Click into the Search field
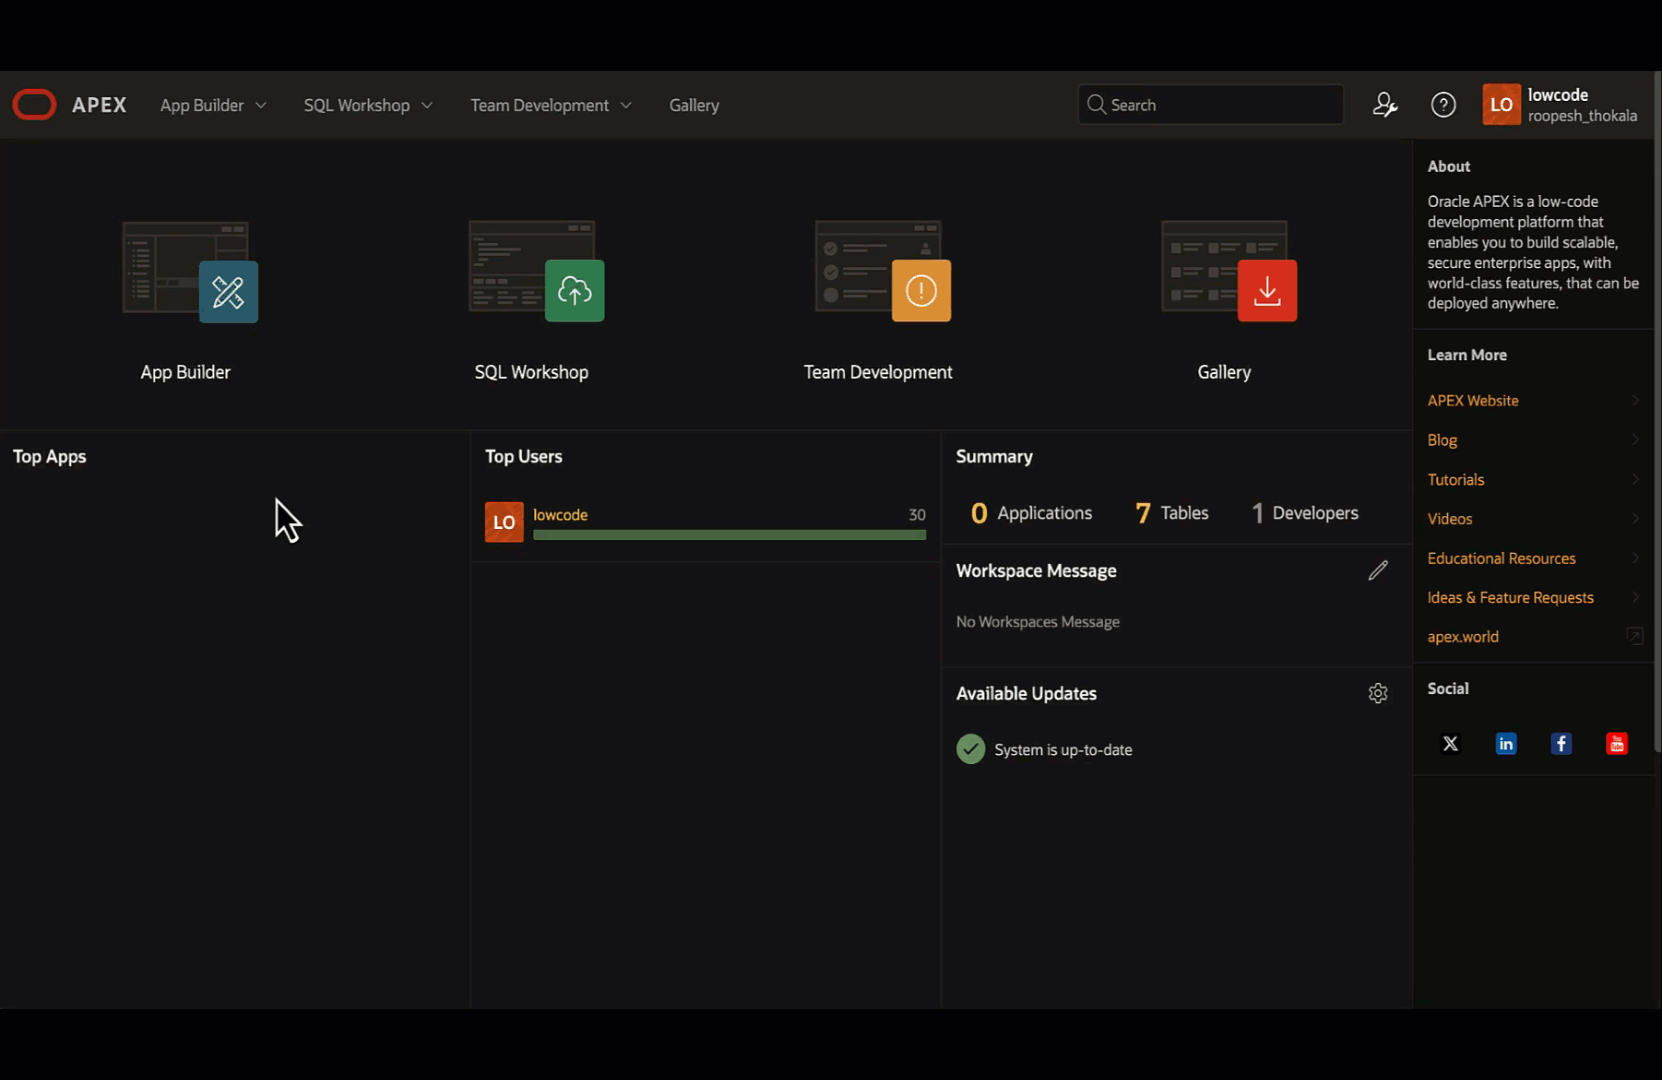The width and height of the screenshot is (1662, 1080). click(1220, 105)
